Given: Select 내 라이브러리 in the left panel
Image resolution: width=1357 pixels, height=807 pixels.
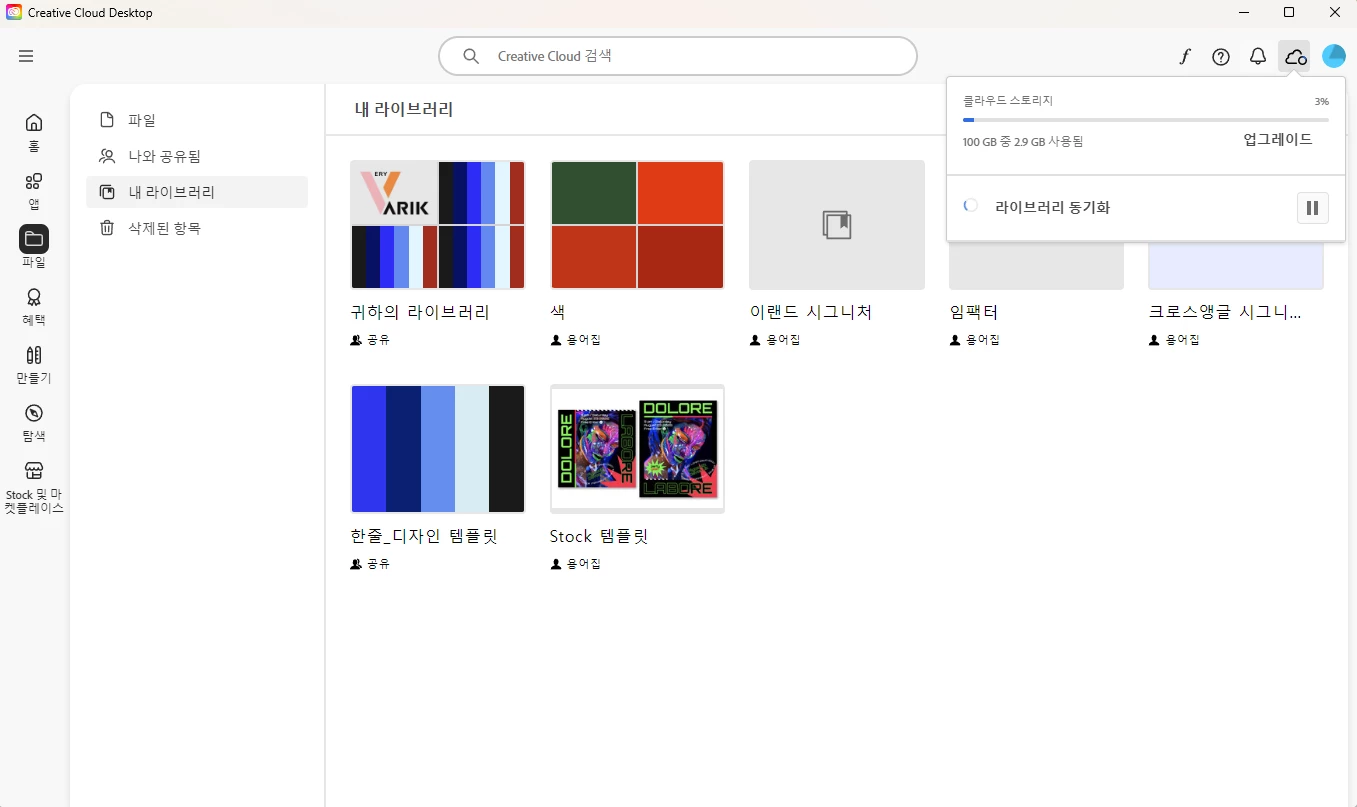Looking at the screenshot, I should tap(197, 192).
